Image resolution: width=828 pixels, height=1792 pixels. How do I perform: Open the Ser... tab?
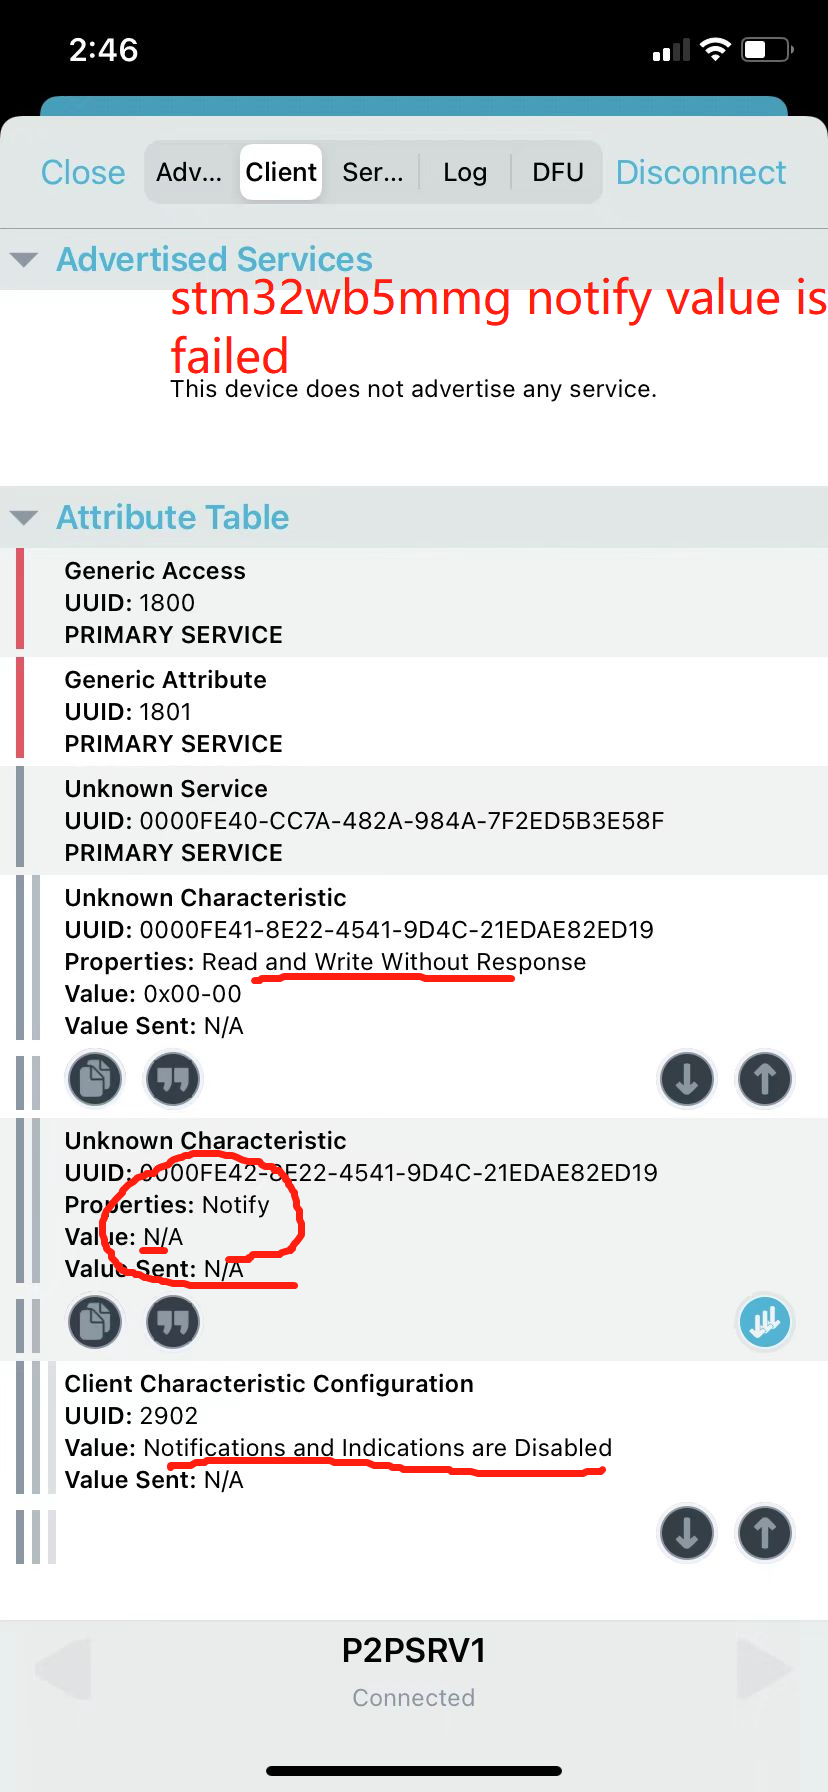pos(372,172)
